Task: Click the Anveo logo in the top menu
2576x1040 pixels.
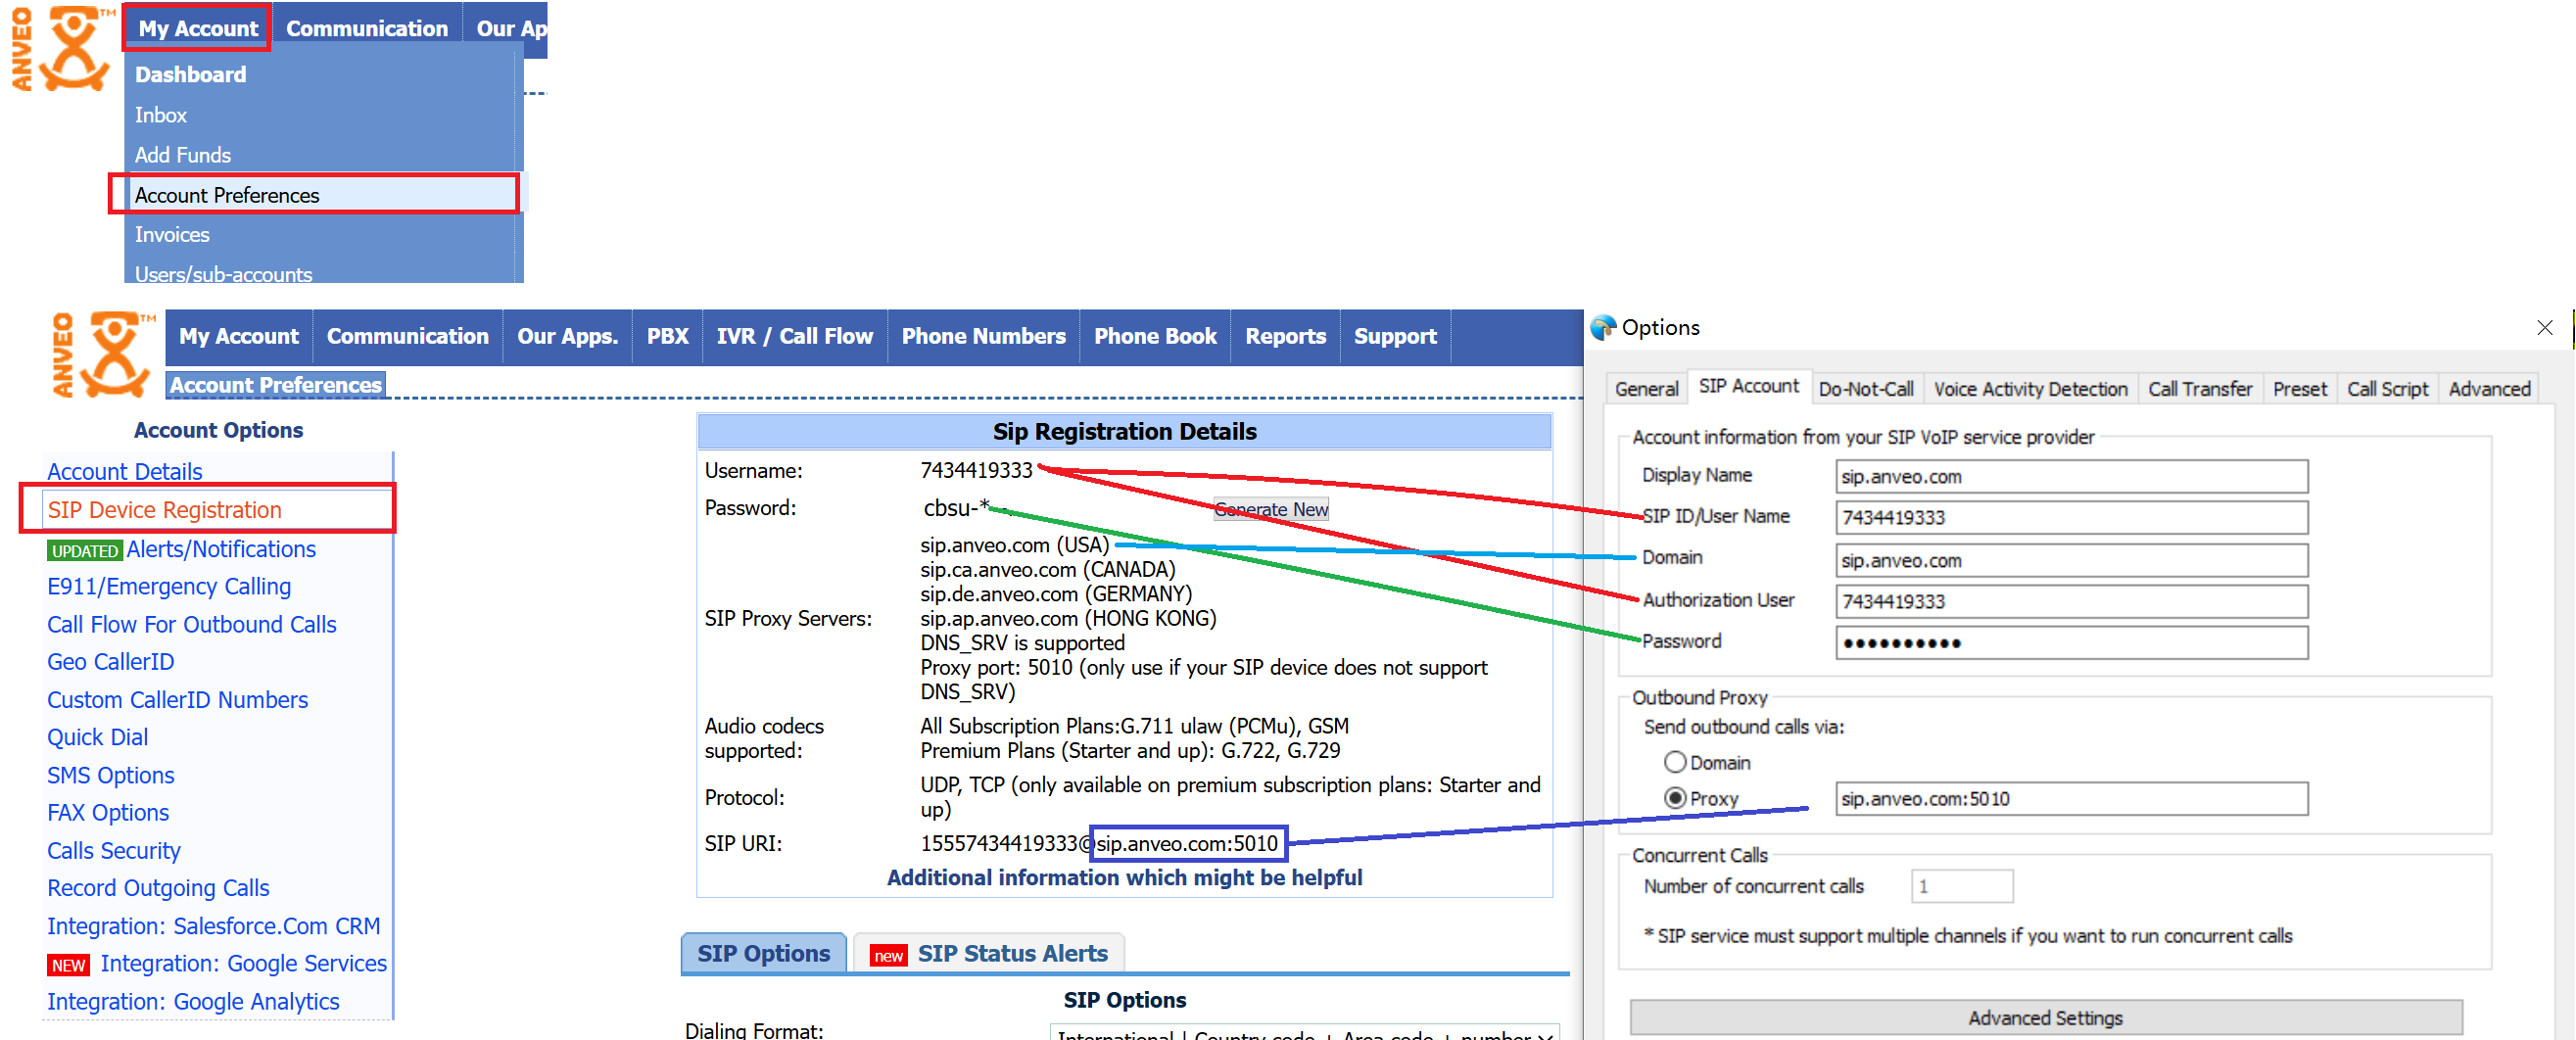Action: pyautogui.click(x=62, y=47)
